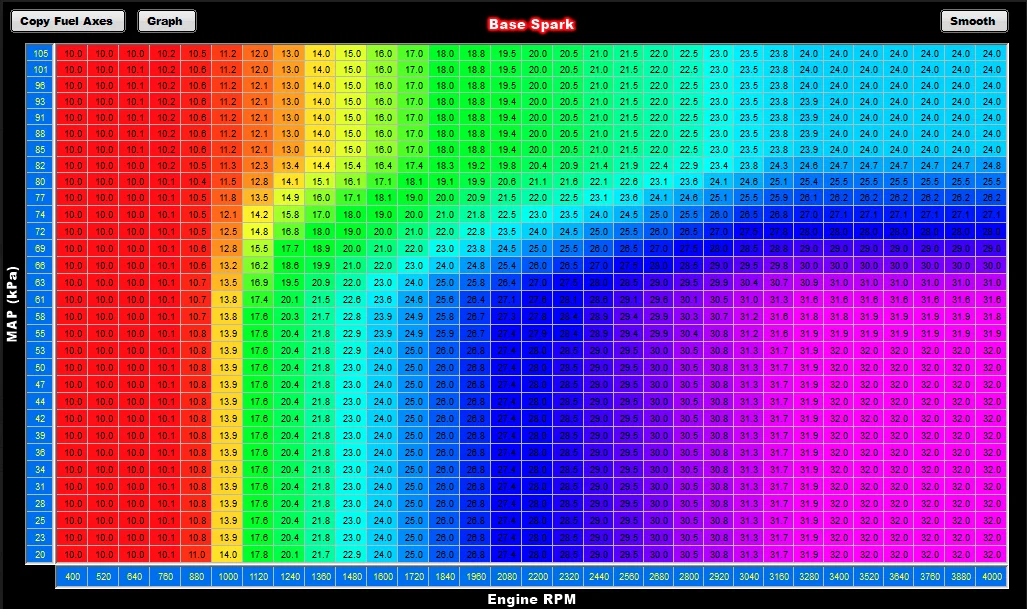Select the 82 kPa MAP axis header

click(x=41, y=166)
